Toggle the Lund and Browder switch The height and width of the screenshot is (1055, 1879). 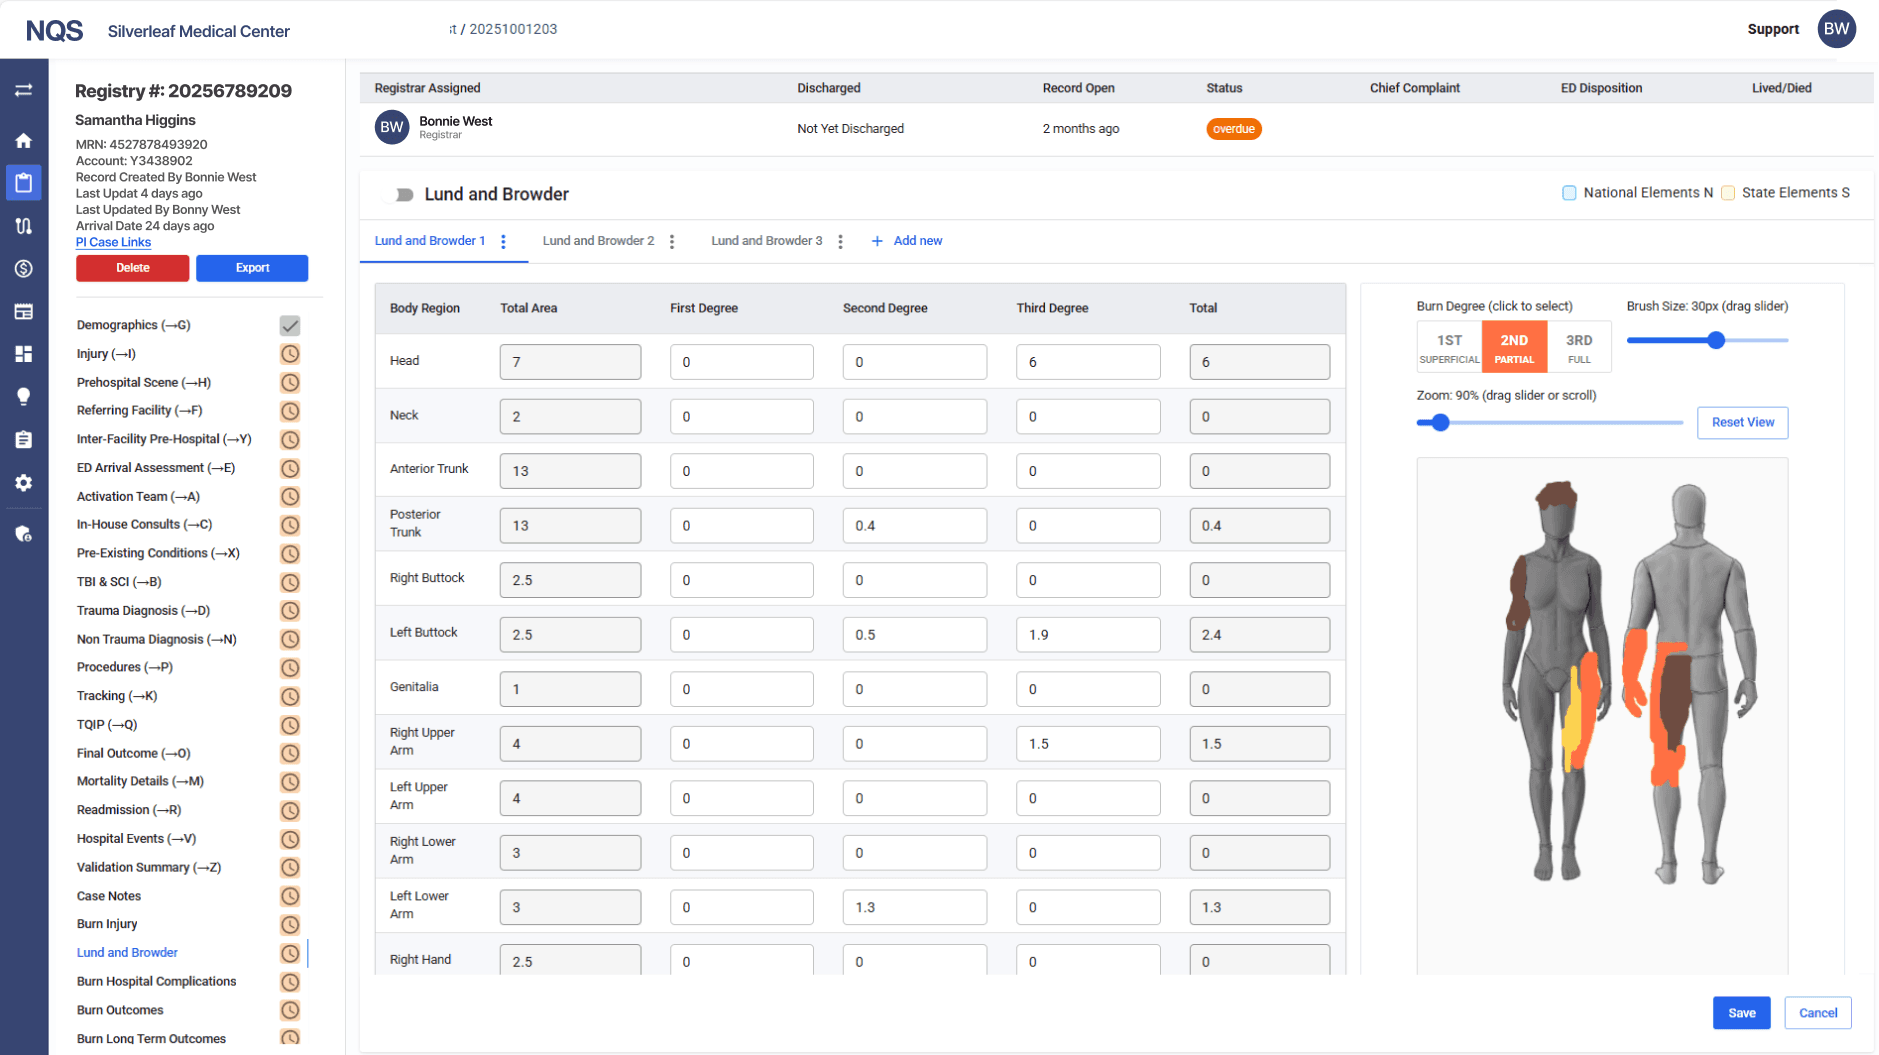[x=401, y=194]
